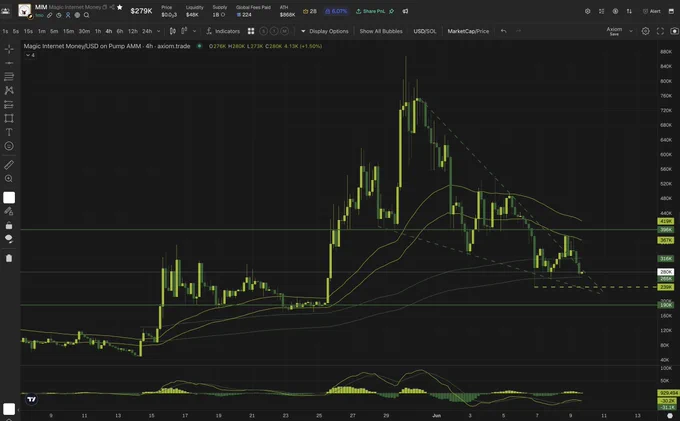The image size is (680, 421).
Task: Toggle hide all drawings eye icon
Action: (9, 239)
